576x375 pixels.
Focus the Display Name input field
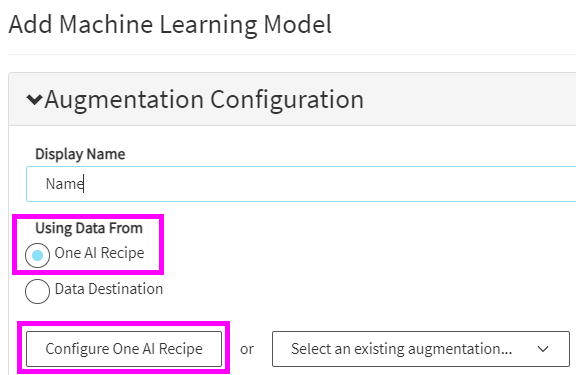point(301,184)
